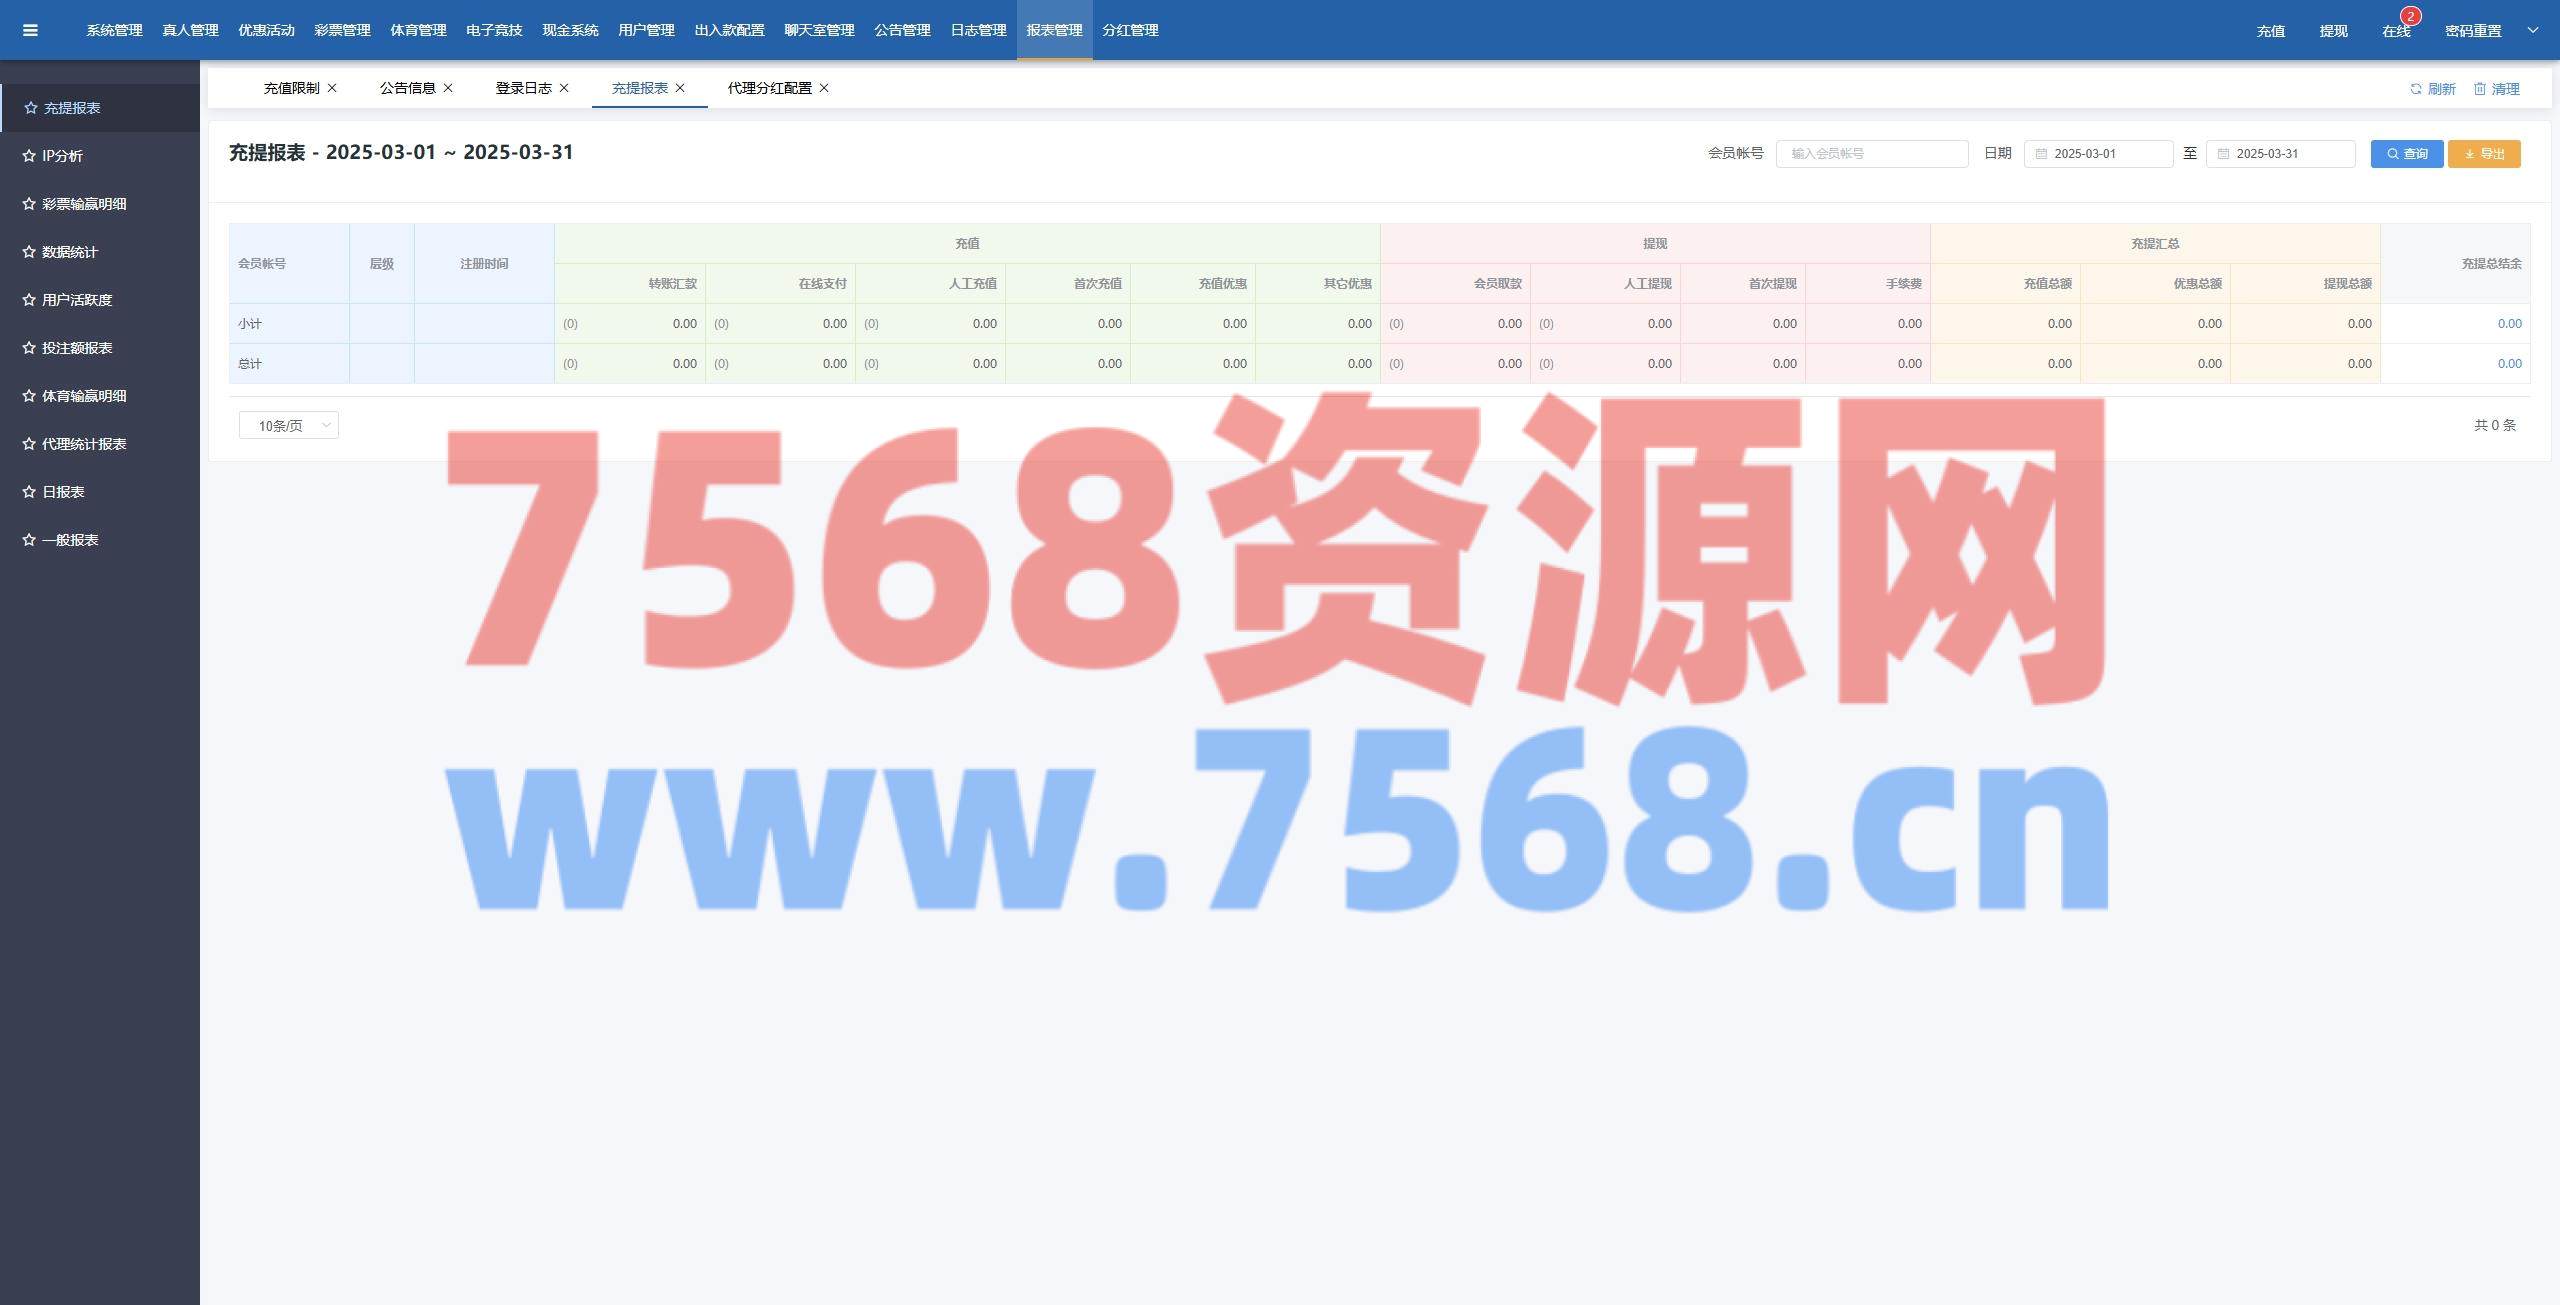Click the 清理 trash icon

coord(2480,89)
